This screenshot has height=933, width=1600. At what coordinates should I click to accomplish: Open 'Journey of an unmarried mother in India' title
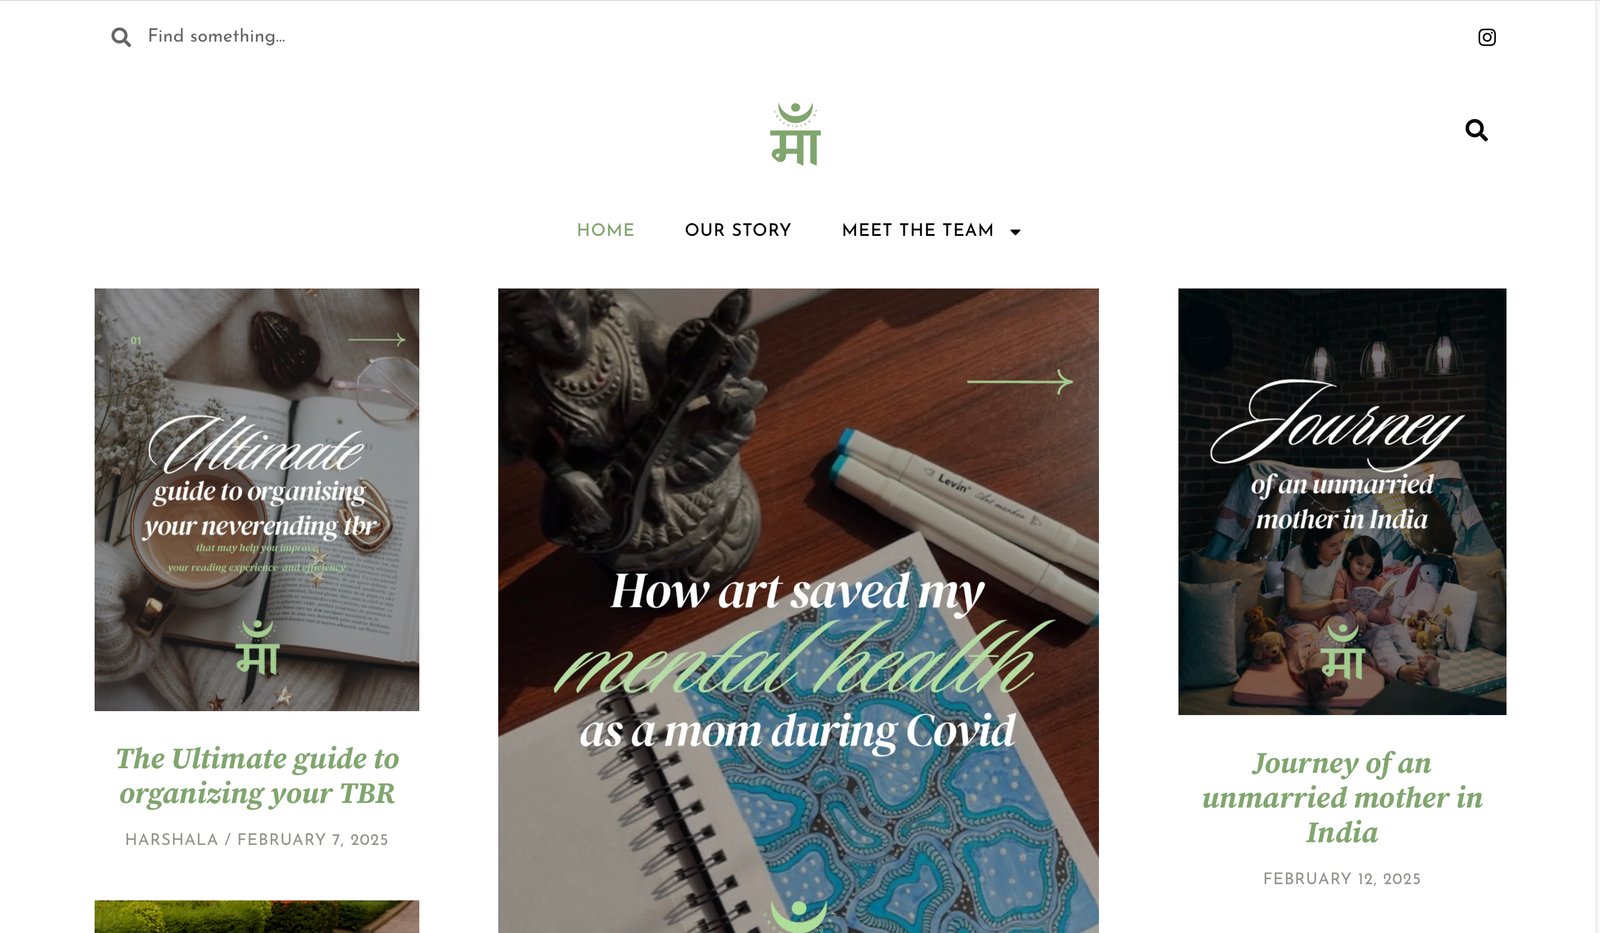click(1342, 798)
